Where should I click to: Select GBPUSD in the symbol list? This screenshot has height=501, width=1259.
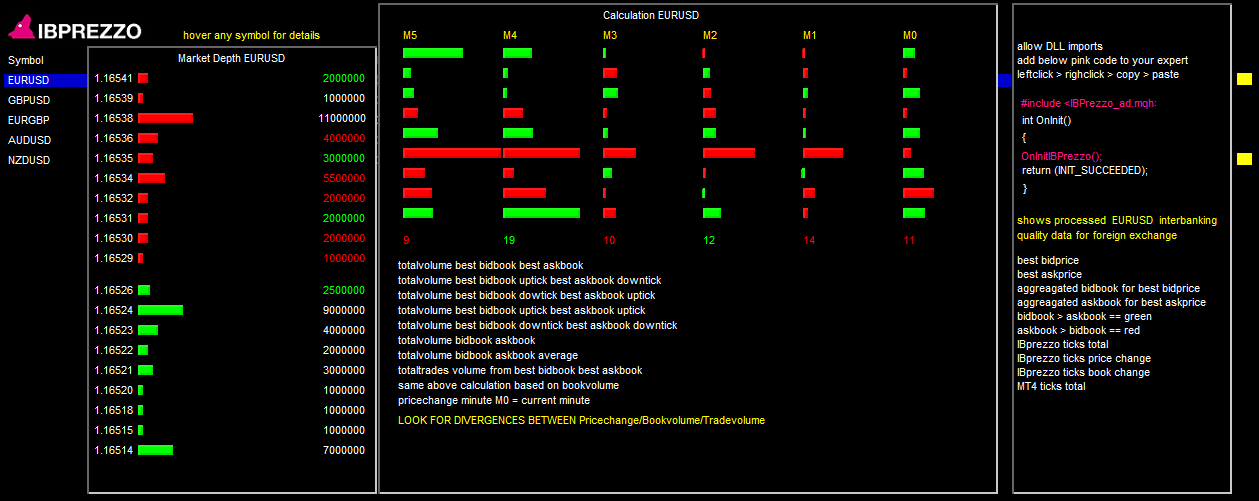click(29, 100)
